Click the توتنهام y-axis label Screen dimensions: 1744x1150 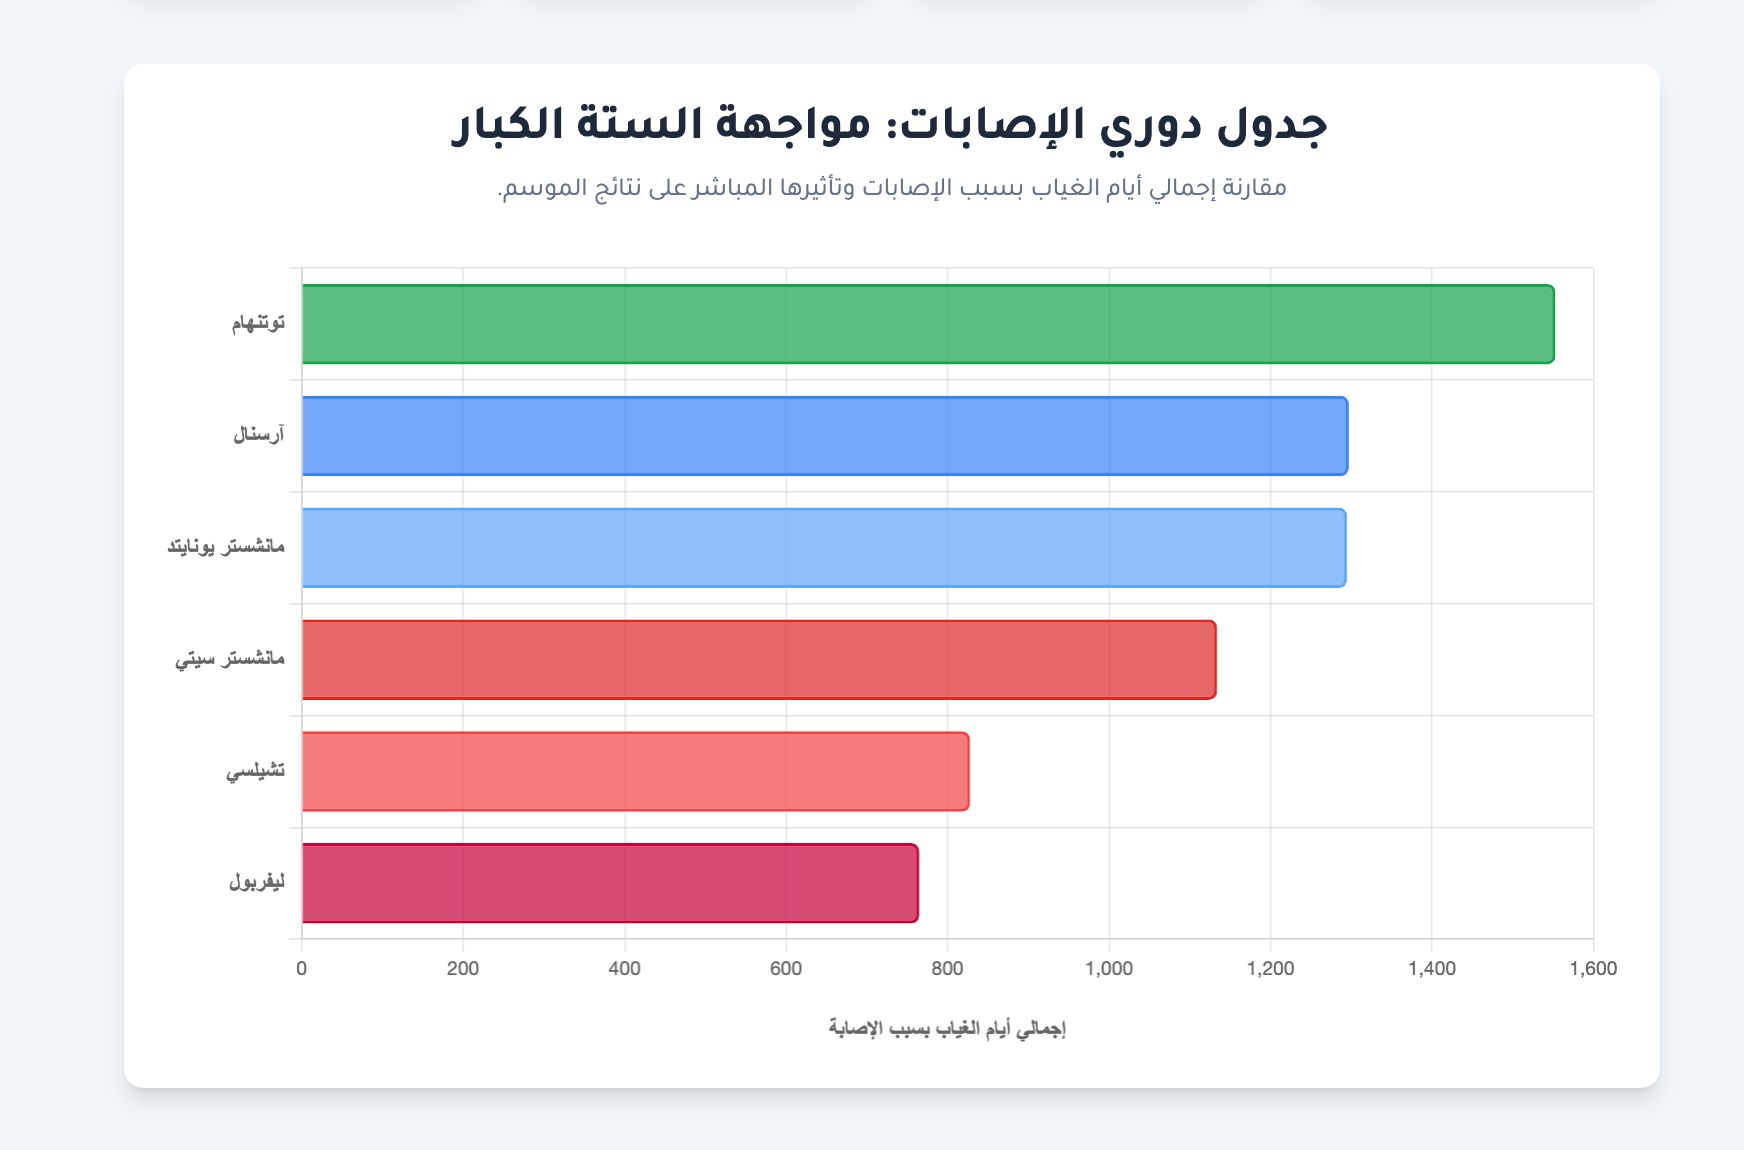click(259, 323)
